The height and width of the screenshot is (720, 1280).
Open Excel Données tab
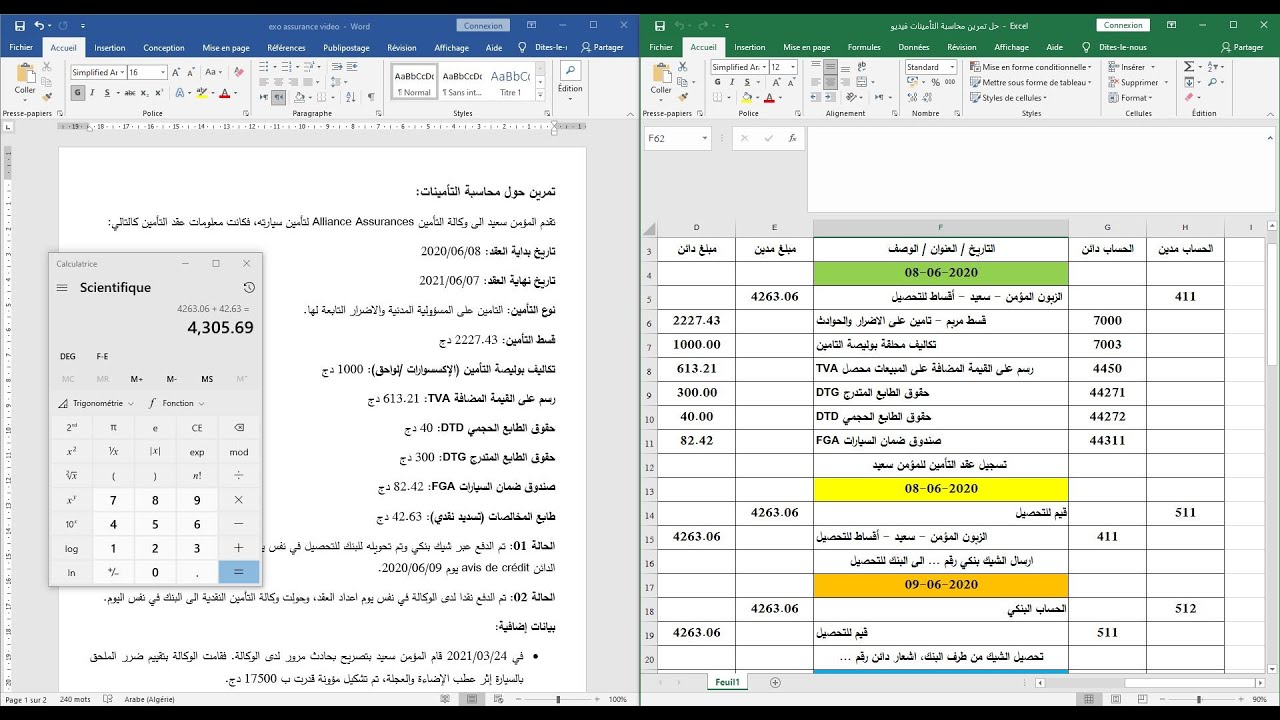click(914, 47)
